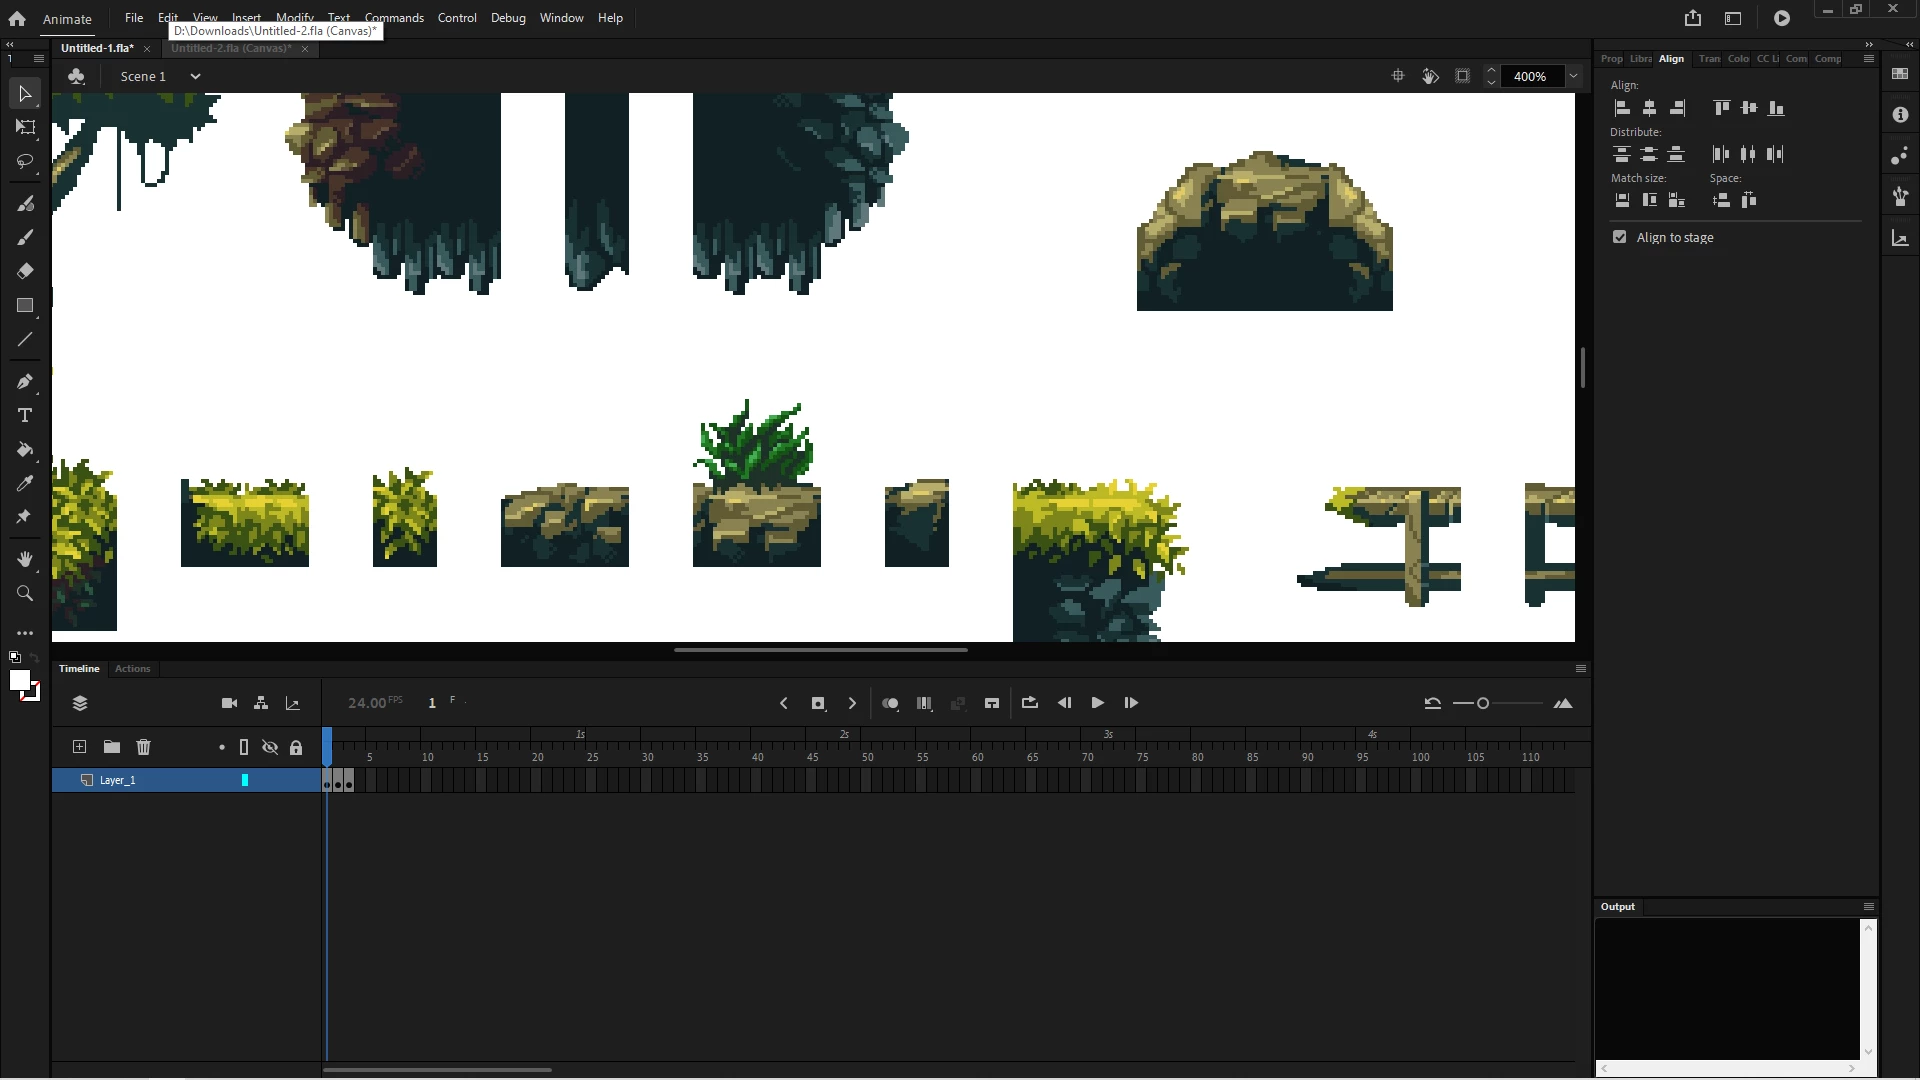Open the Scene 1 dropdown
1920x1080 pixels.
(195, 76)
